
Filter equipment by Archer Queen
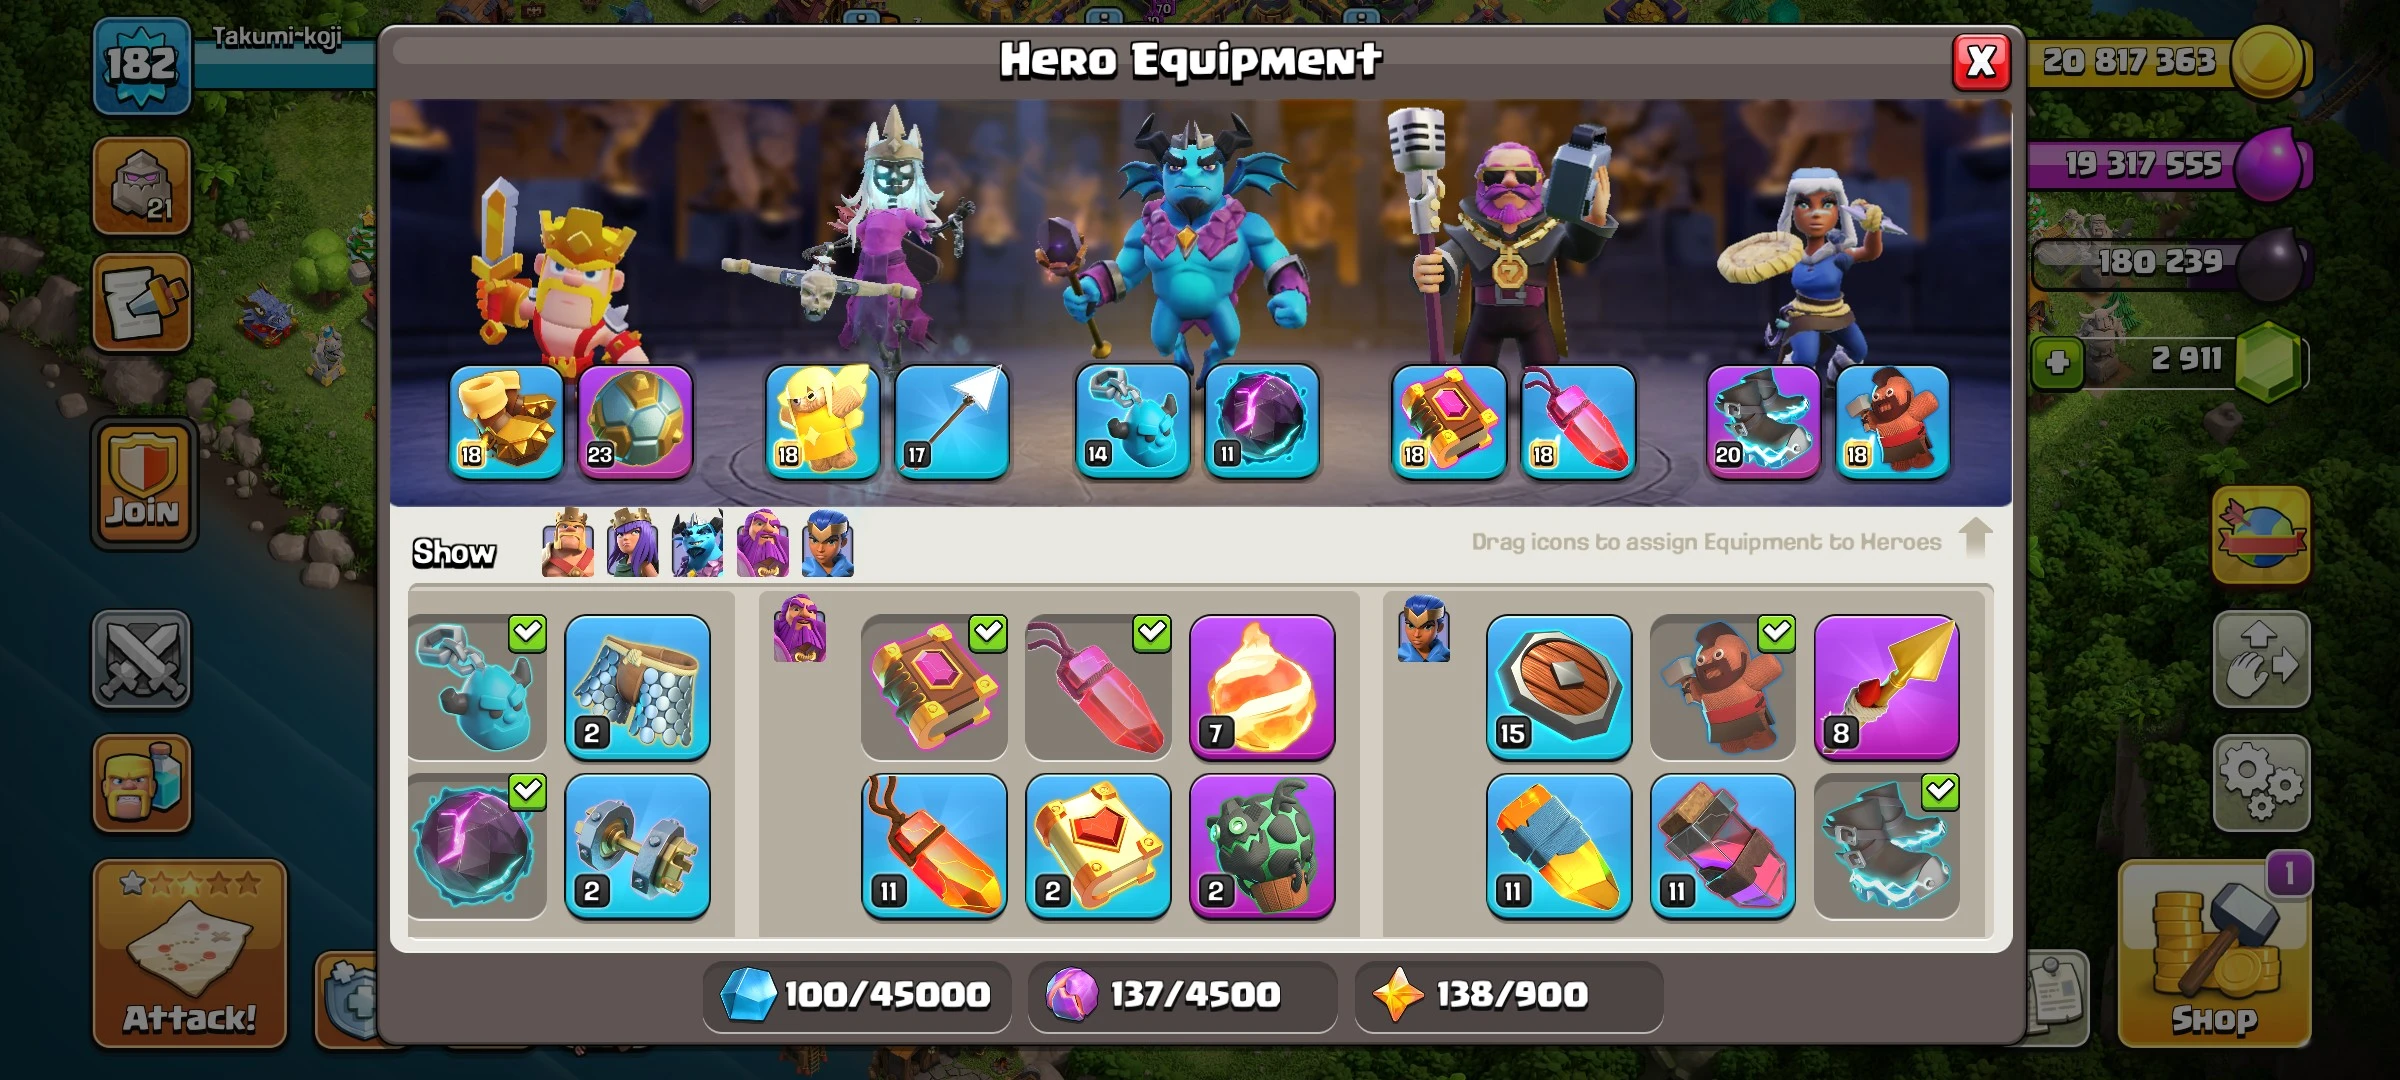pyautogui.click(x=632, y=544)
